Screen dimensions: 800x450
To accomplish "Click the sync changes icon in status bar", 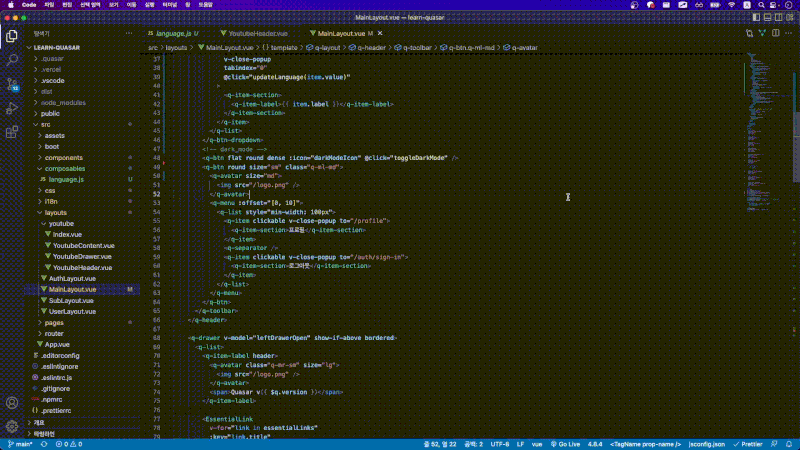I will (44, 443).
